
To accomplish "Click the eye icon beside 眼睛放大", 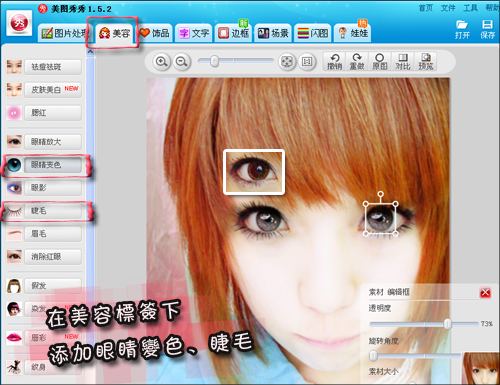I will click(x=14, y=142).
